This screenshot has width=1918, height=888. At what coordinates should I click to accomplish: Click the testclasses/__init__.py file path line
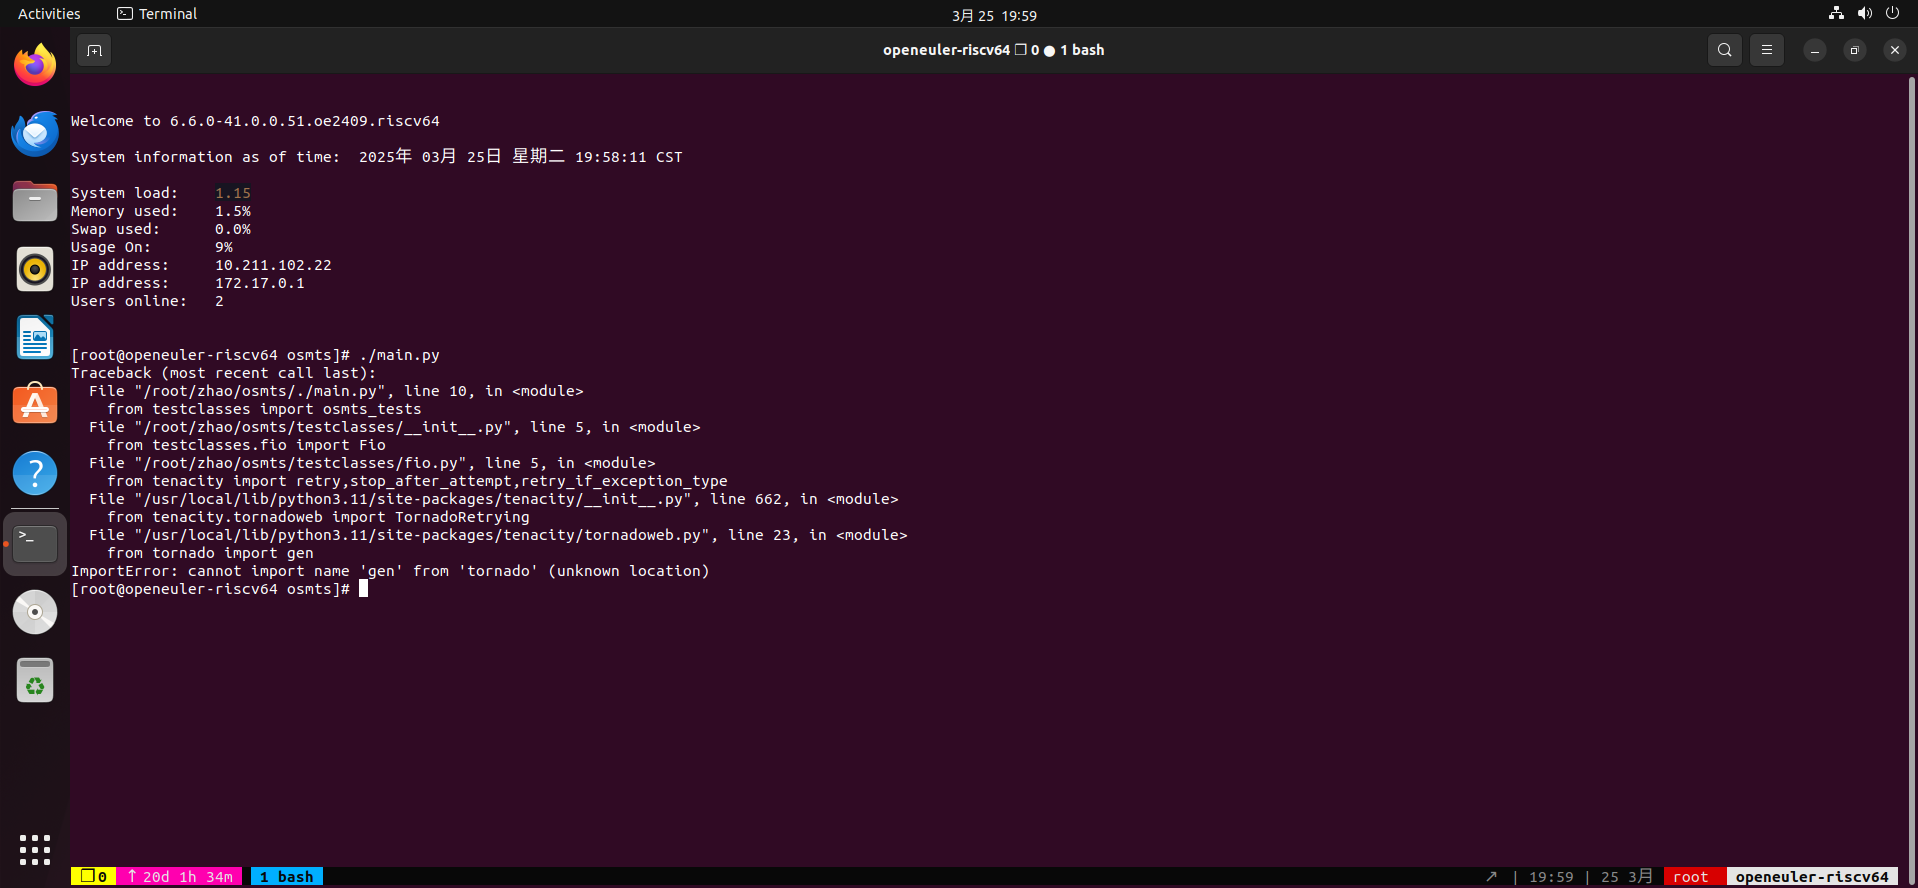(395, 427)
